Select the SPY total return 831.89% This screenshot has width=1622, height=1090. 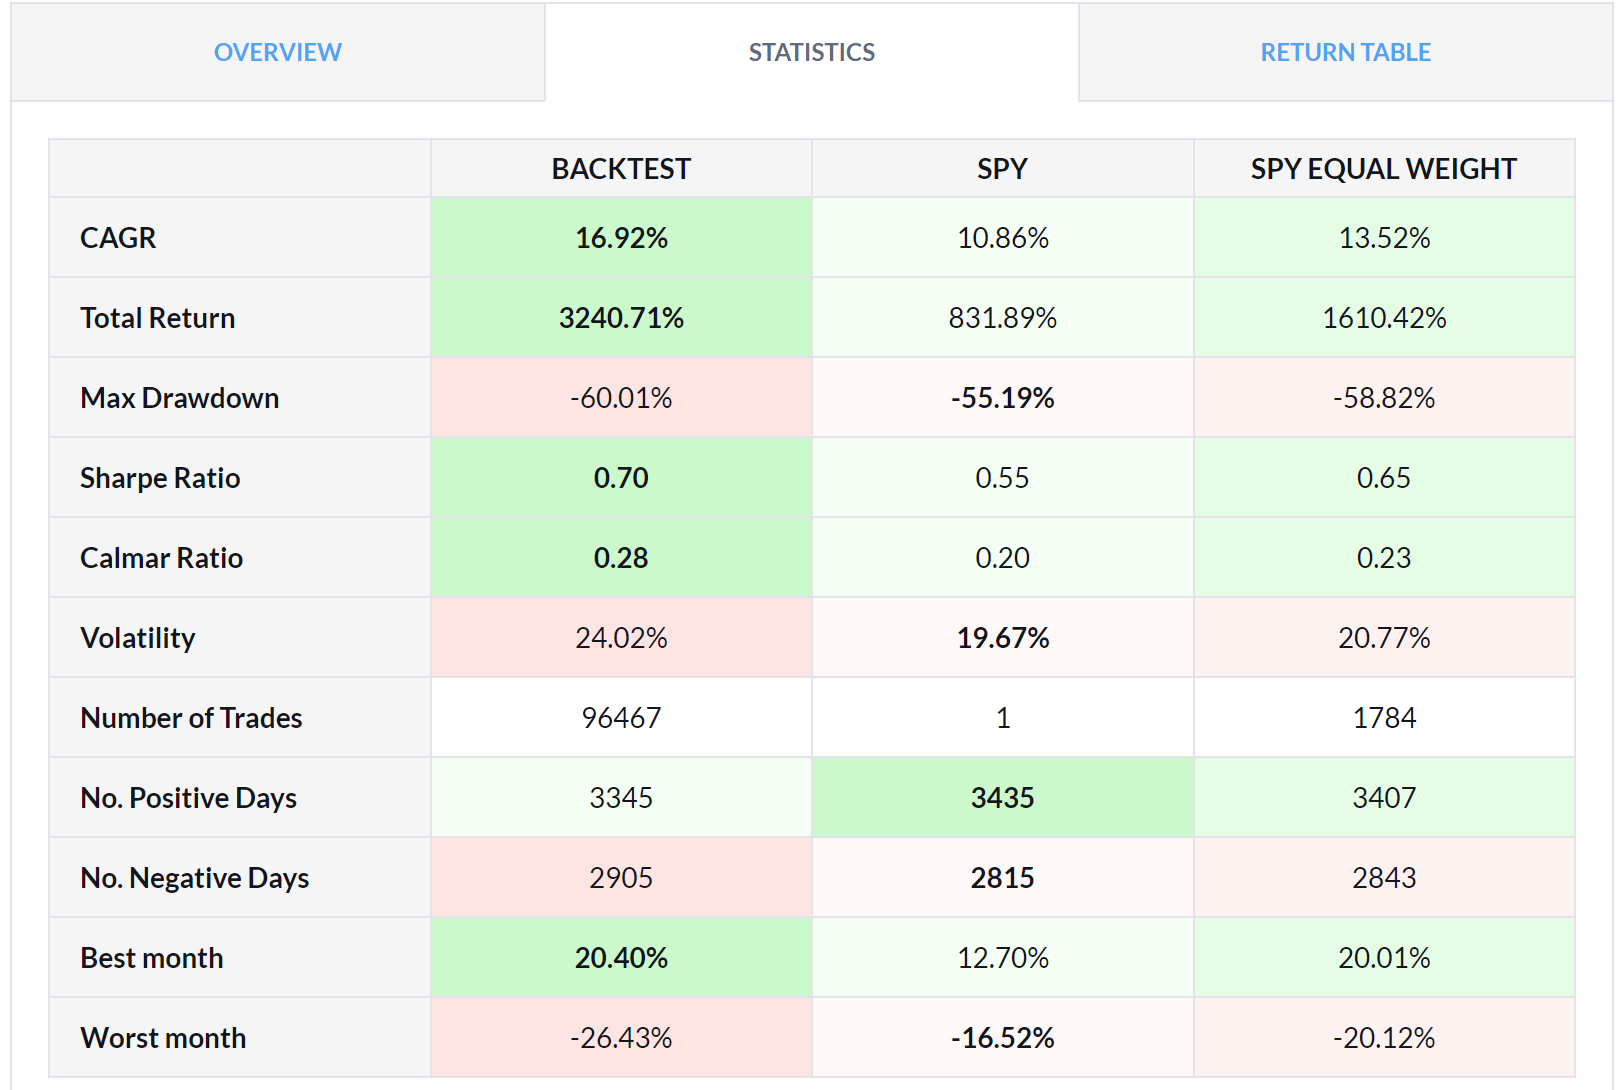click(x=1003, y=318)
